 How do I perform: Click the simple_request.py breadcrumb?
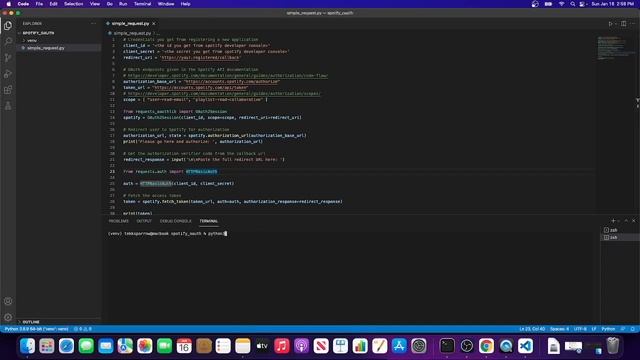(x=132, y=33)
